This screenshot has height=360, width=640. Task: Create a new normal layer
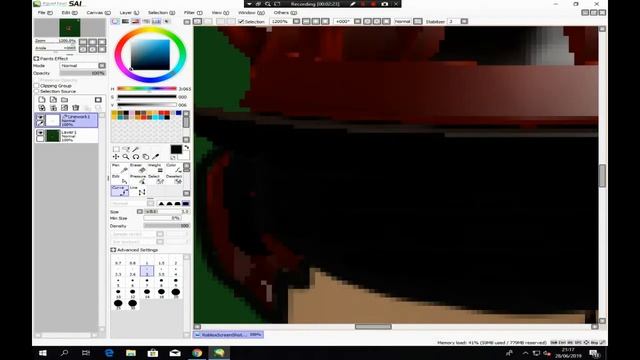point(42,100)
